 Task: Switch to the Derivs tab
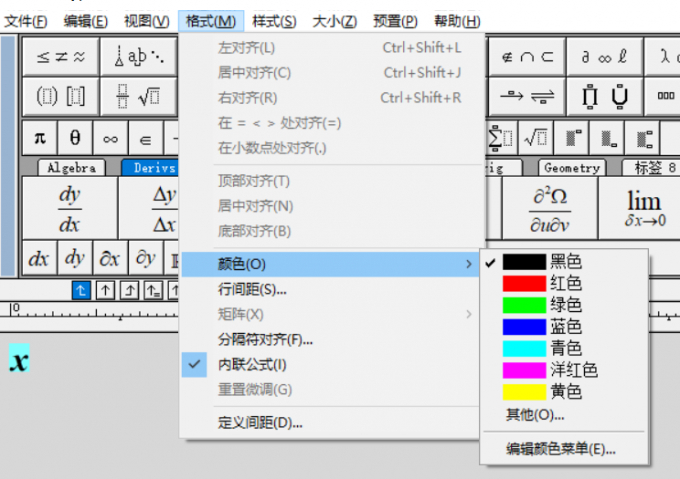[x=152, y=168]
